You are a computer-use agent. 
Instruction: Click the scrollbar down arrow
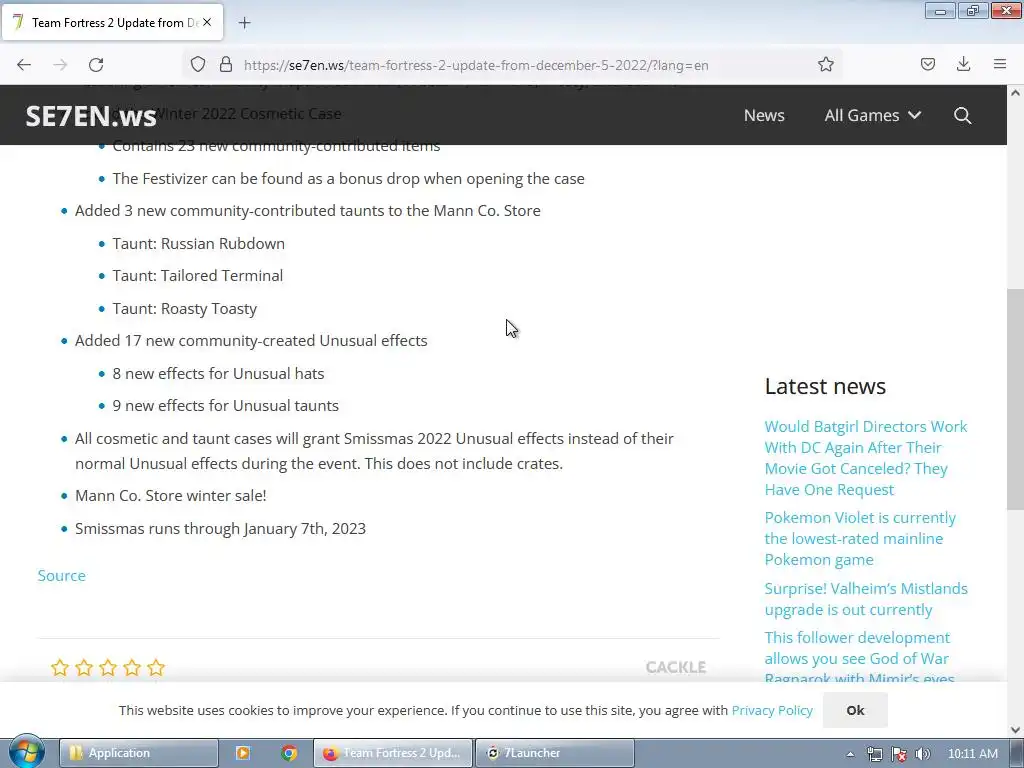(1015, 730)
